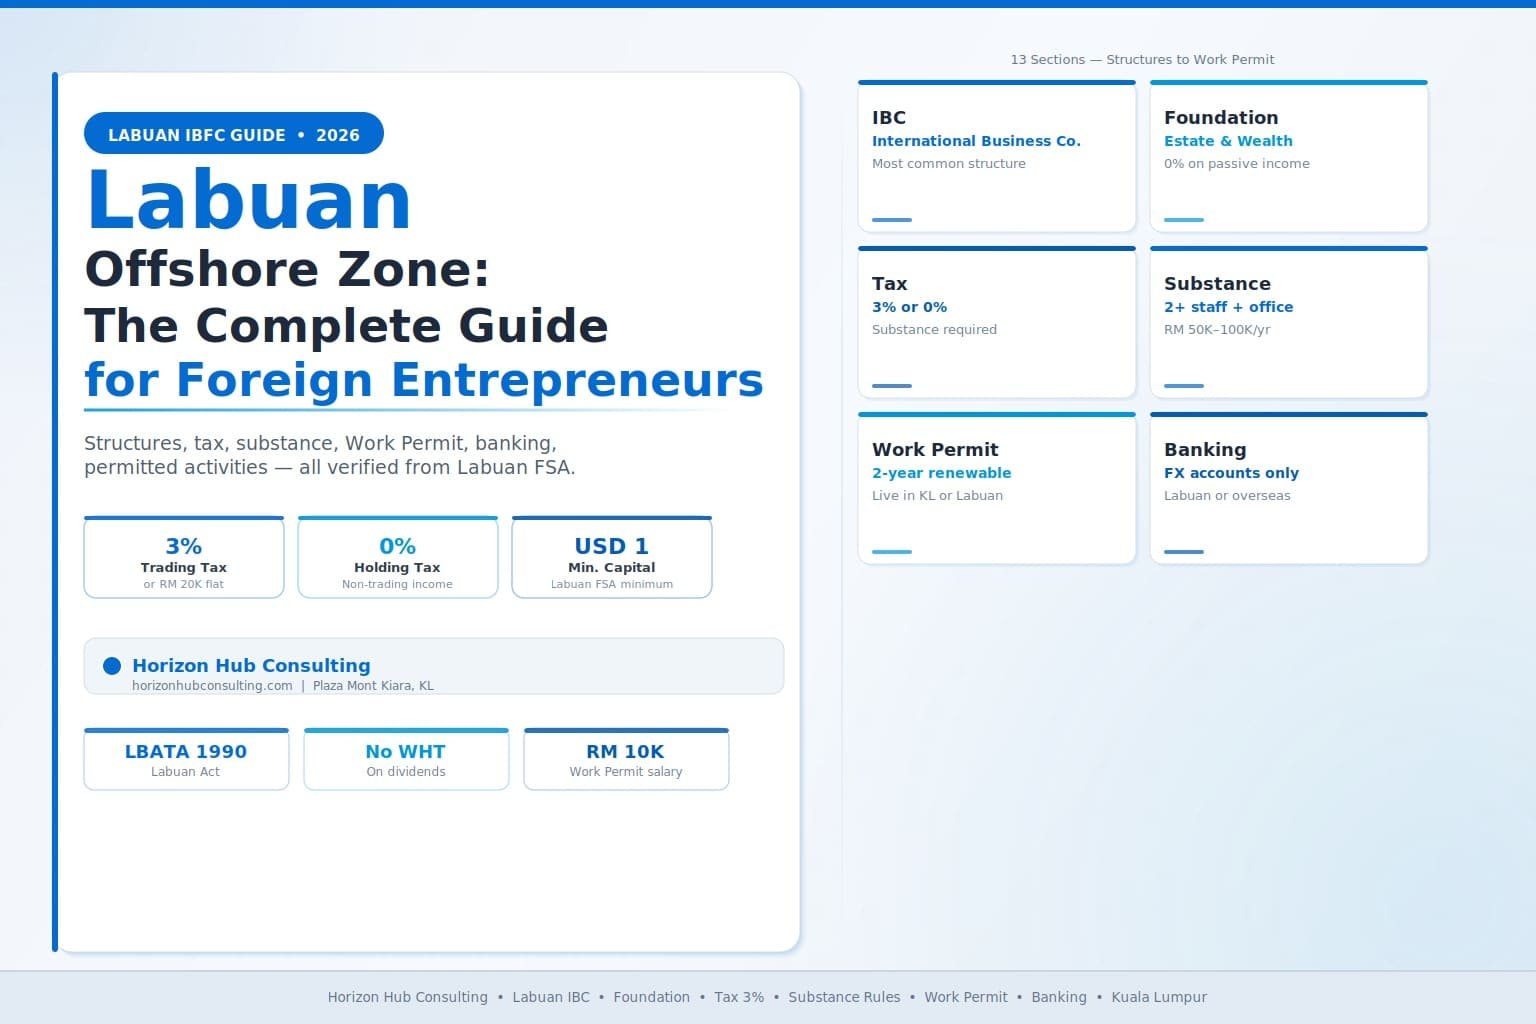
Task: Click the blue dot icon beside Horizon Hub Consulting
Action: (x=111, y=666)
